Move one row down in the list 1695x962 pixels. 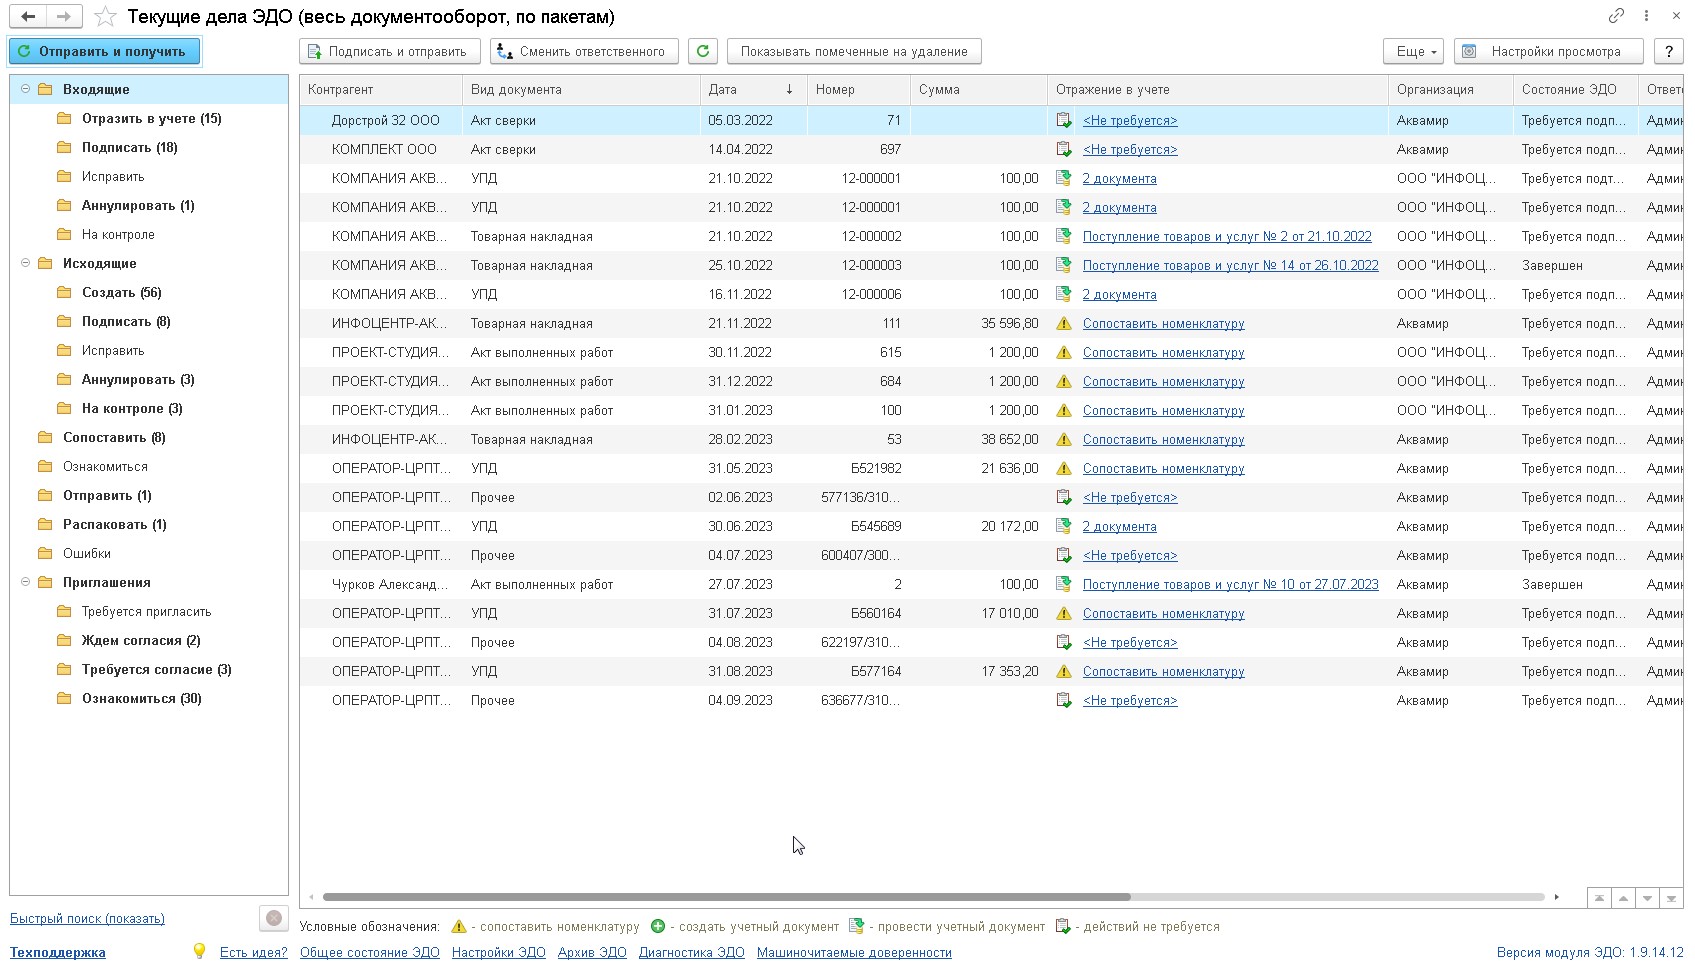click(x=1647, y=898)
